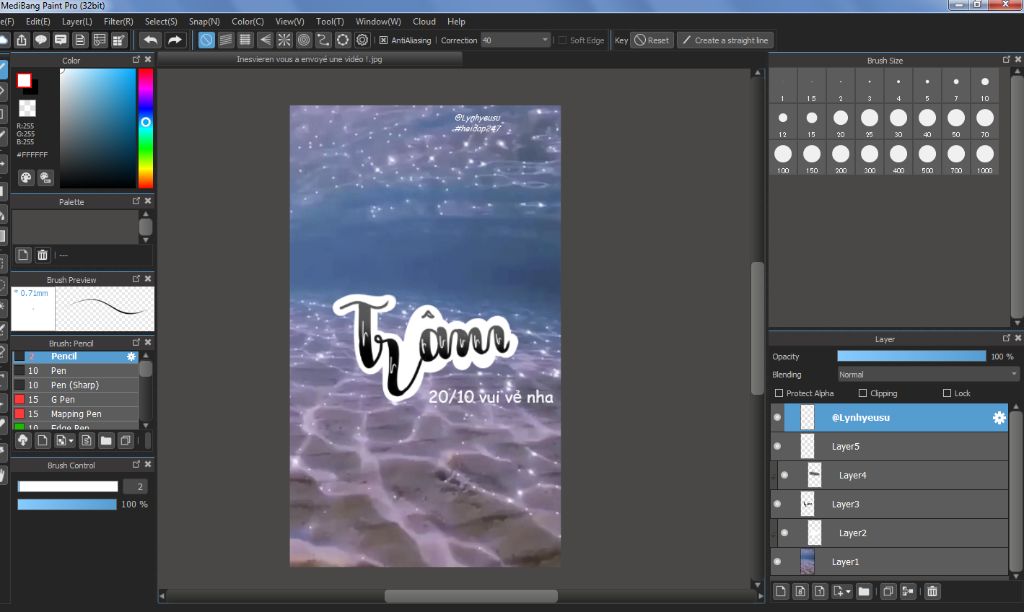Undock the Layer panel
The image size is (1024, 612).
(x=1006, y=338)
